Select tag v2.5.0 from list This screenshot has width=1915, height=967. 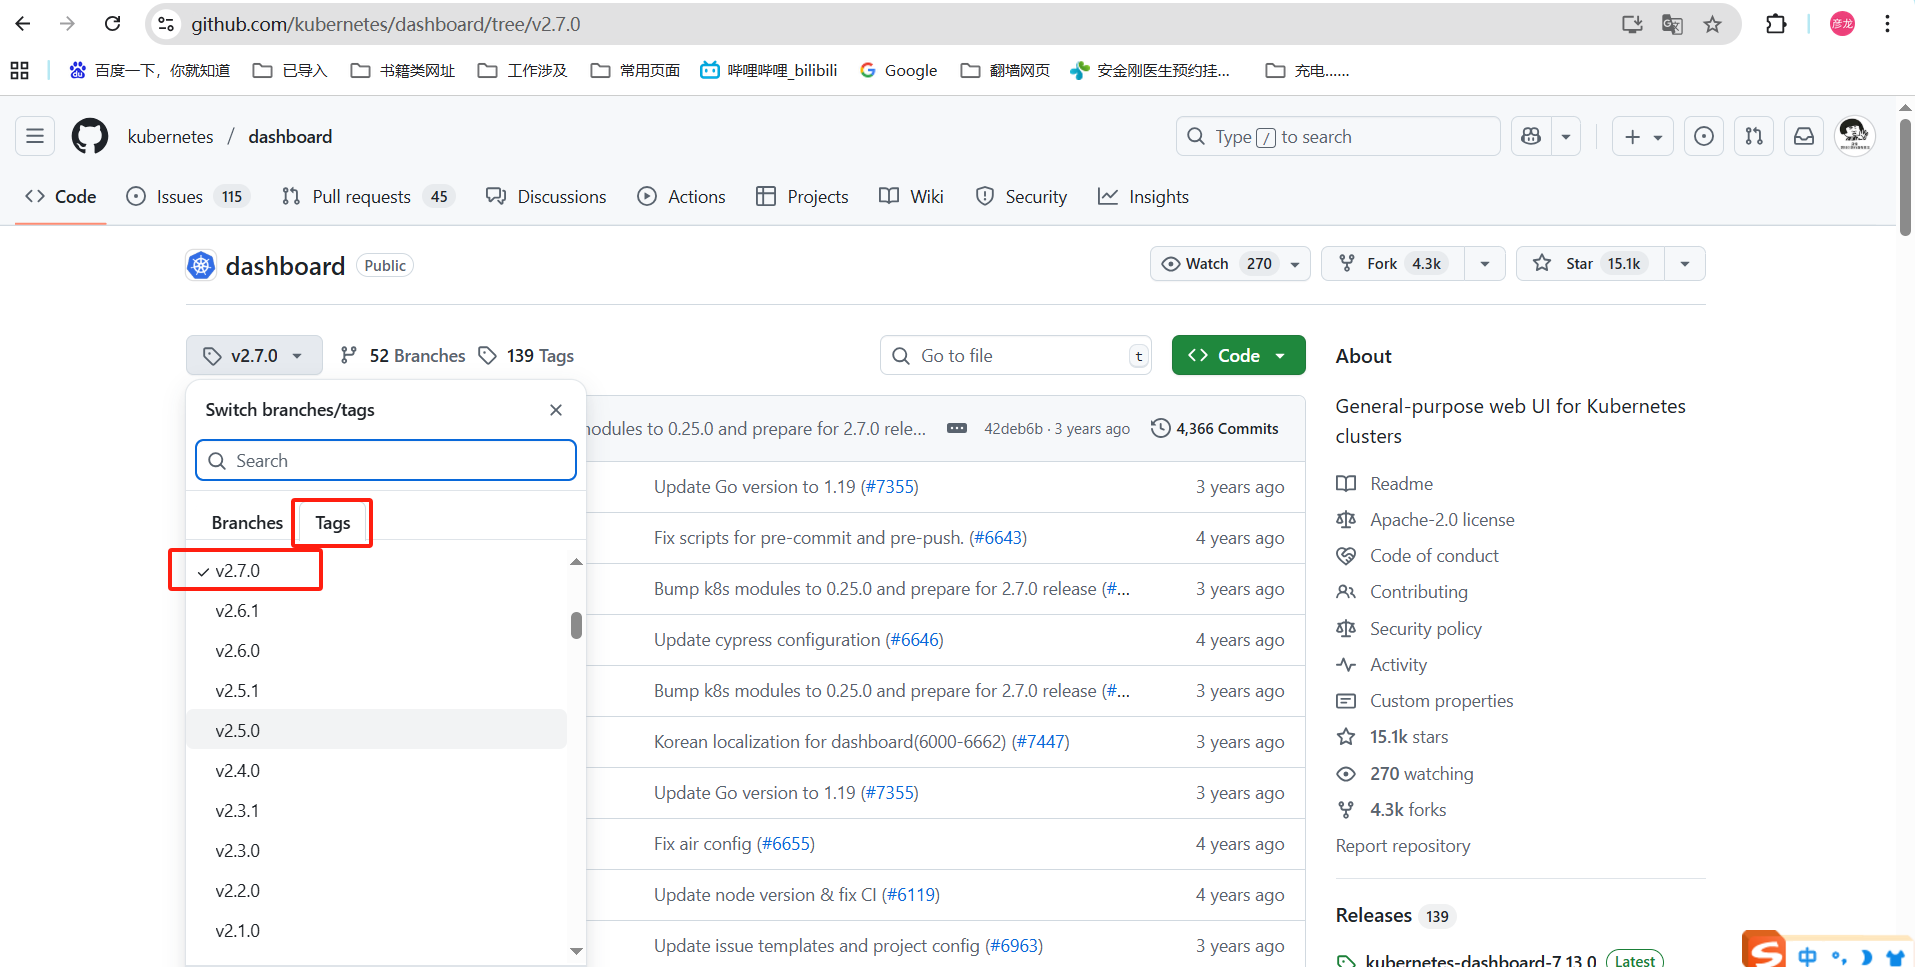click(x=376, y=730)
